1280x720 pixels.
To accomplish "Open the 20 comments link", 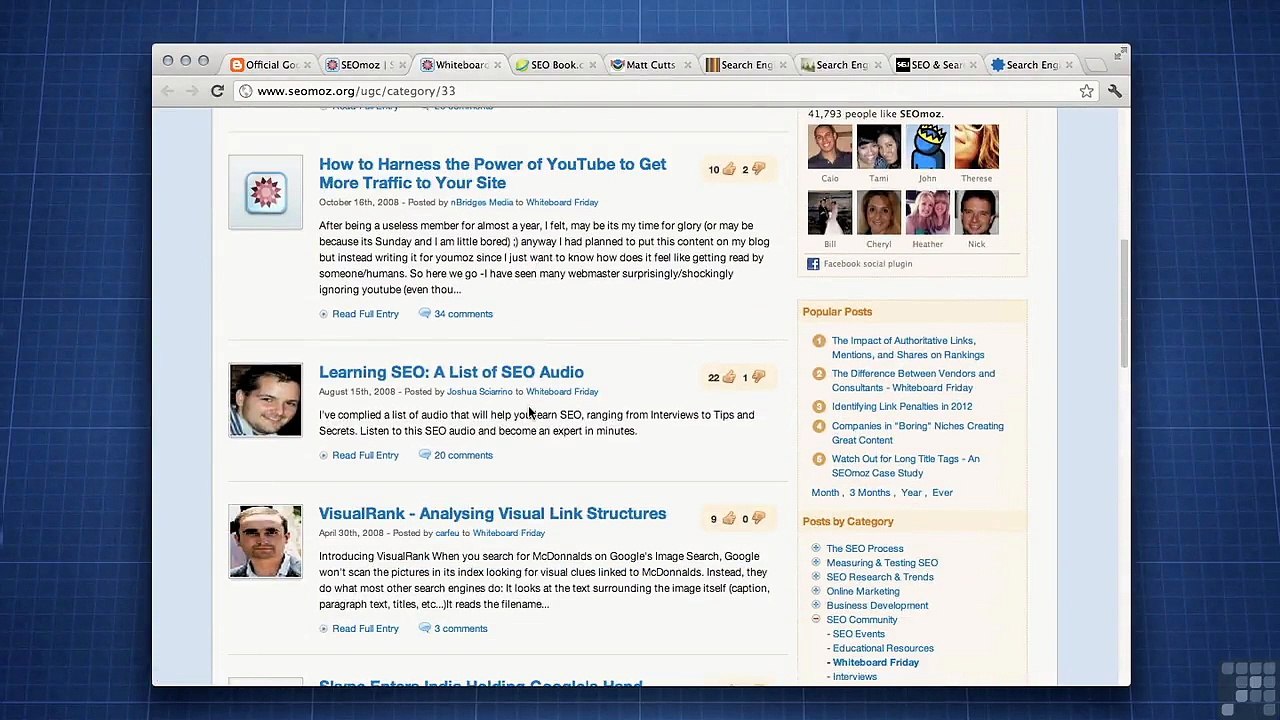I will [463, 455].
